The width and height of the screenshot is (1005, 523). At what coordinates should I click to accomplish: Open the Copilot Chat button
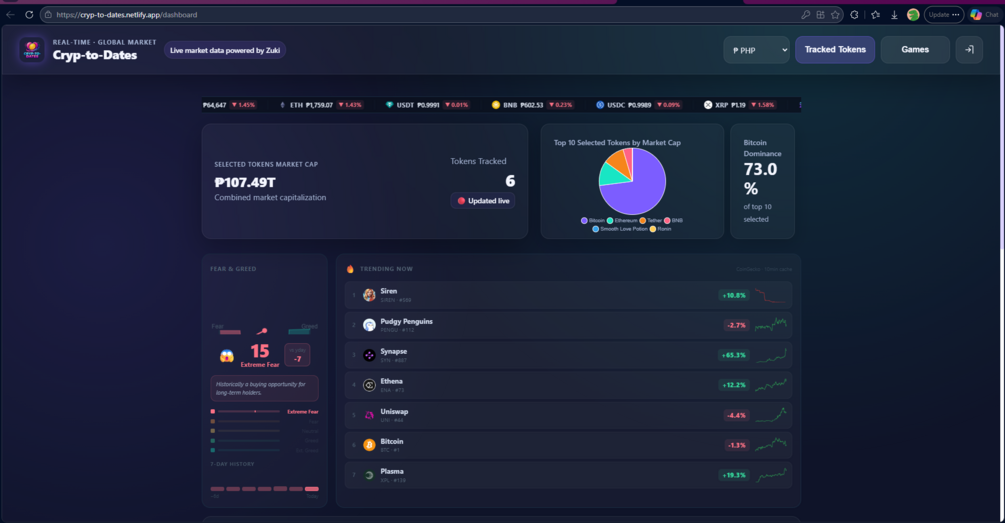click(984, 14)
